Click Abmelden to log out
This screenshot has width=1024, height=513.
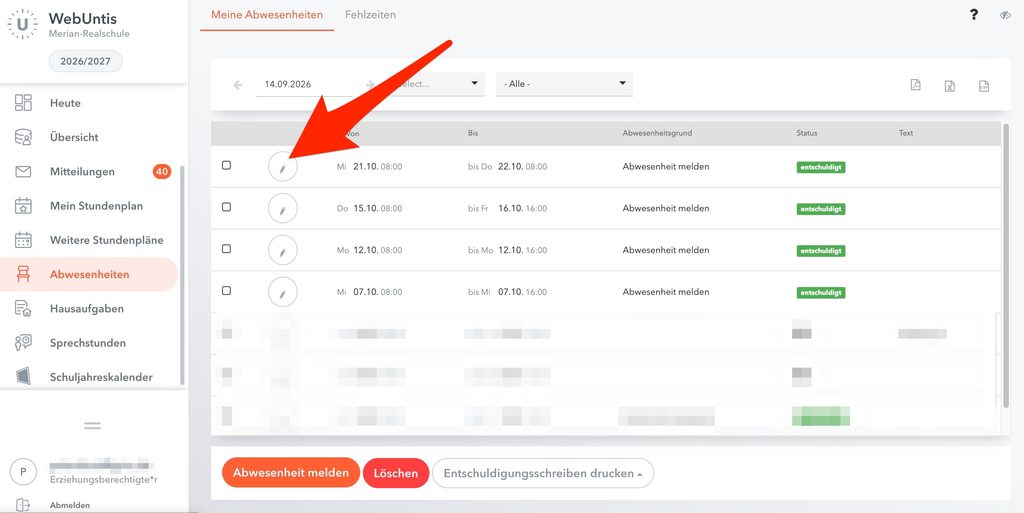[x=70, y=505]
